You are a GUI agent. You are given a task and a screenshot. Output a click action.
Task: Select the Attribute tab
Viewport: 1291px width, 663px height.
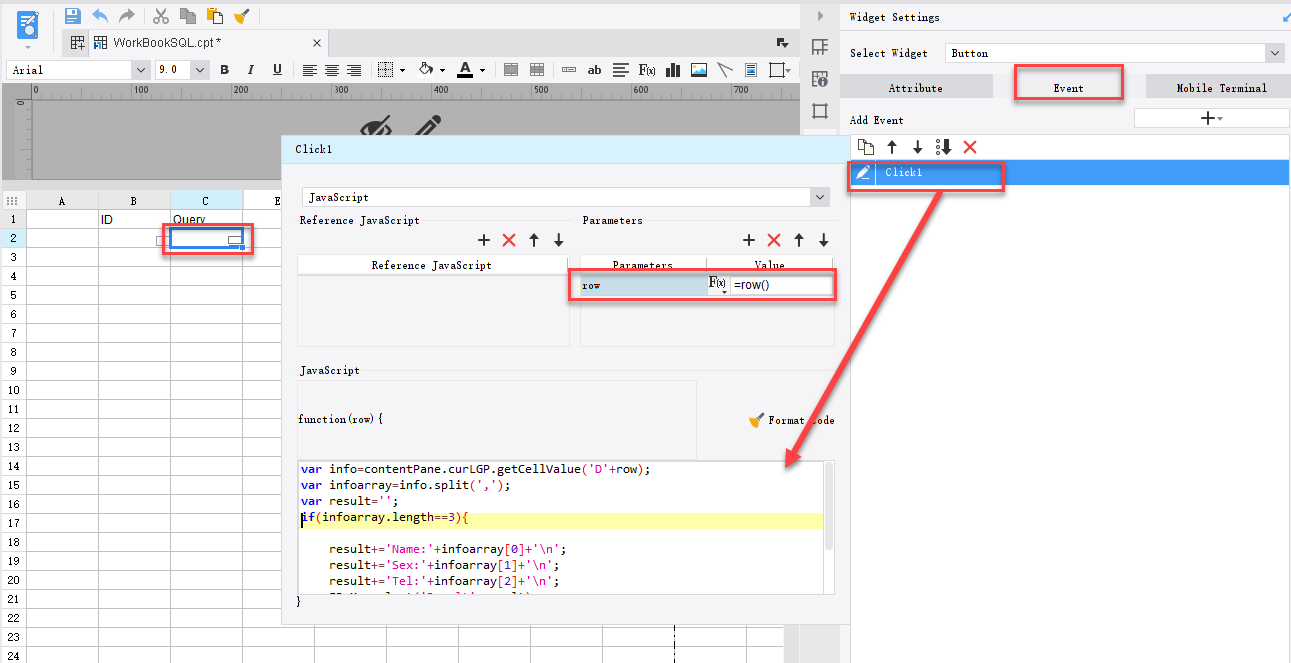pos(916,86)
